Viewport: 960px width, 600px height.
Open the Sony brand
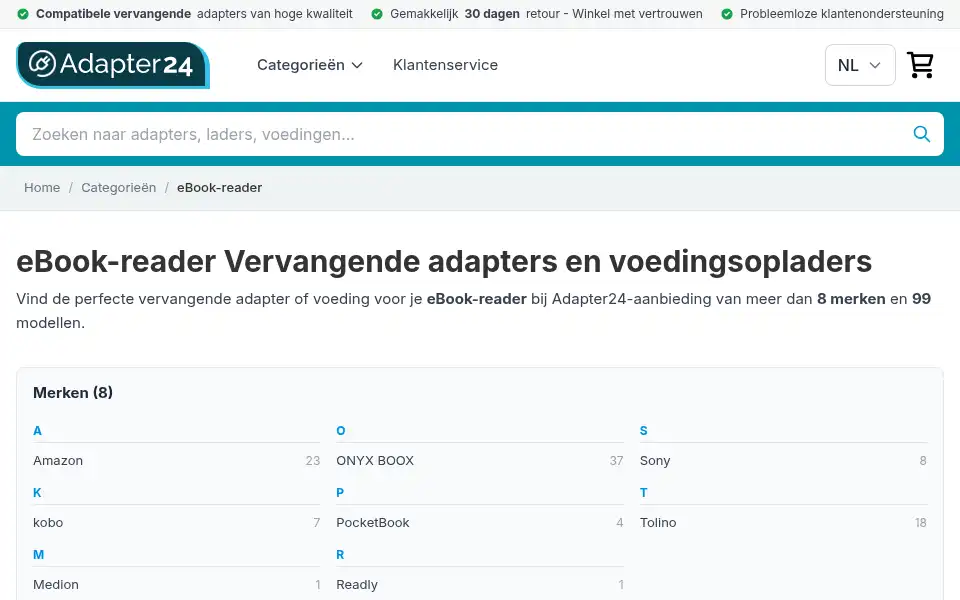[x=783, y=460]
